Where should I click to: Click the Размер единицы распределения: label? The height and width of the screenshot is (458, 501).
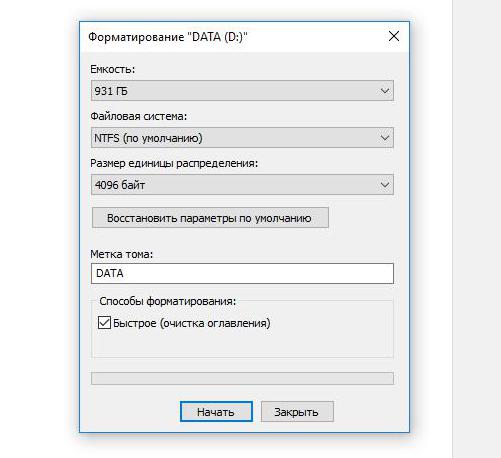174,163
